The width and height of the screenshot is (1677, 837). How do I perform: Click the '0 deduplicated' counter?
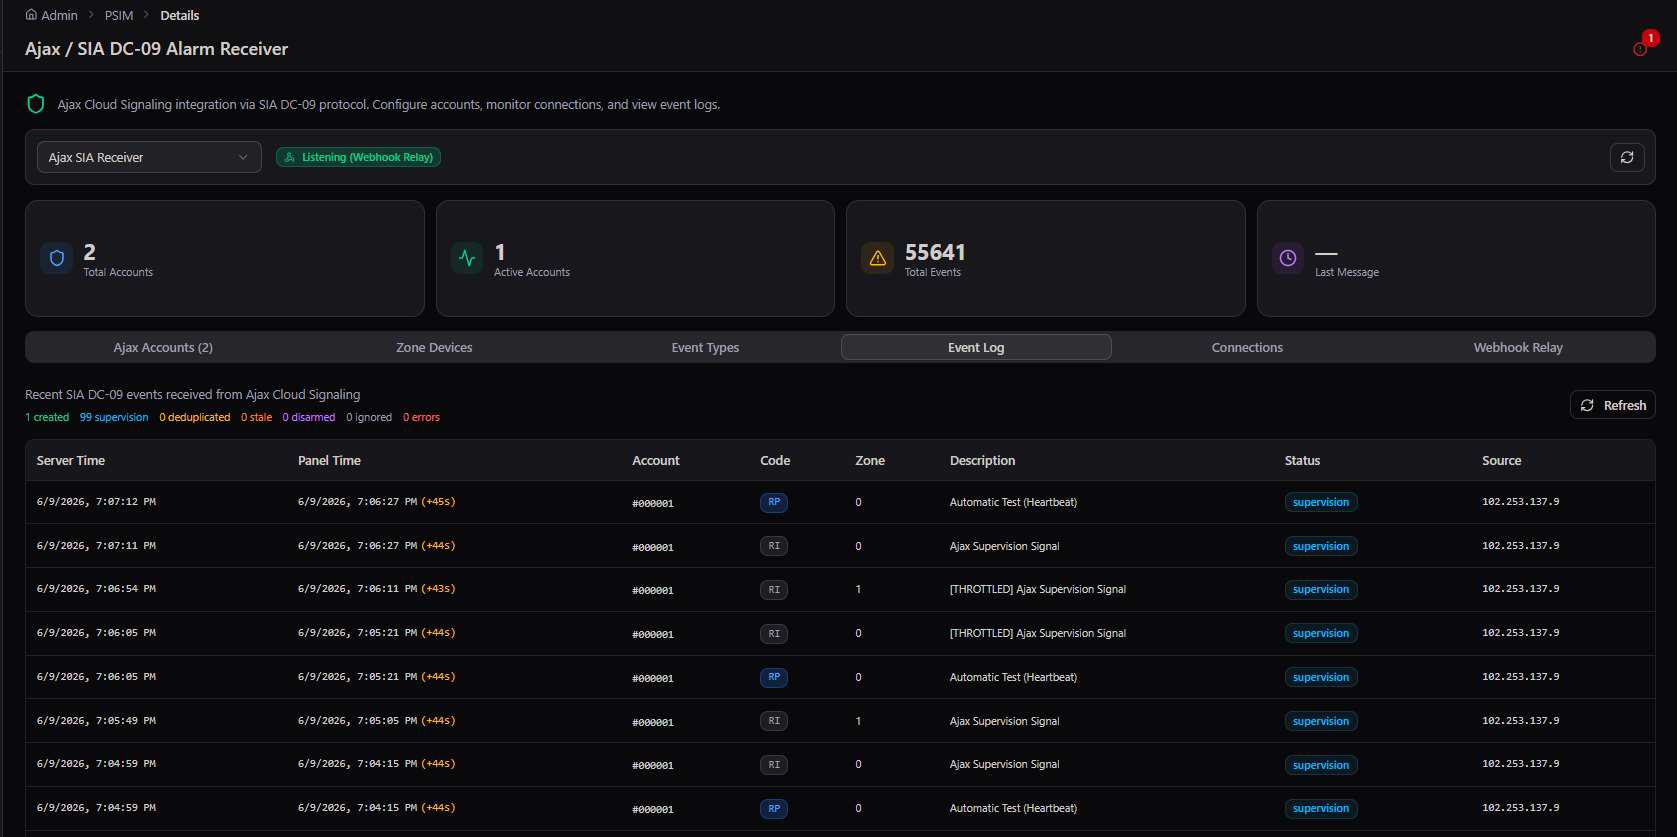195,417
